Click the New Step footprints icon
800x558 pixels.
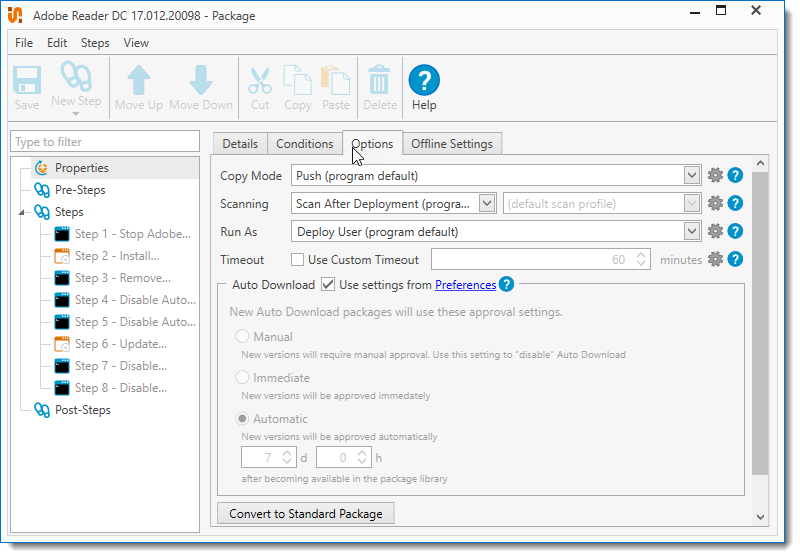point(76,78)
